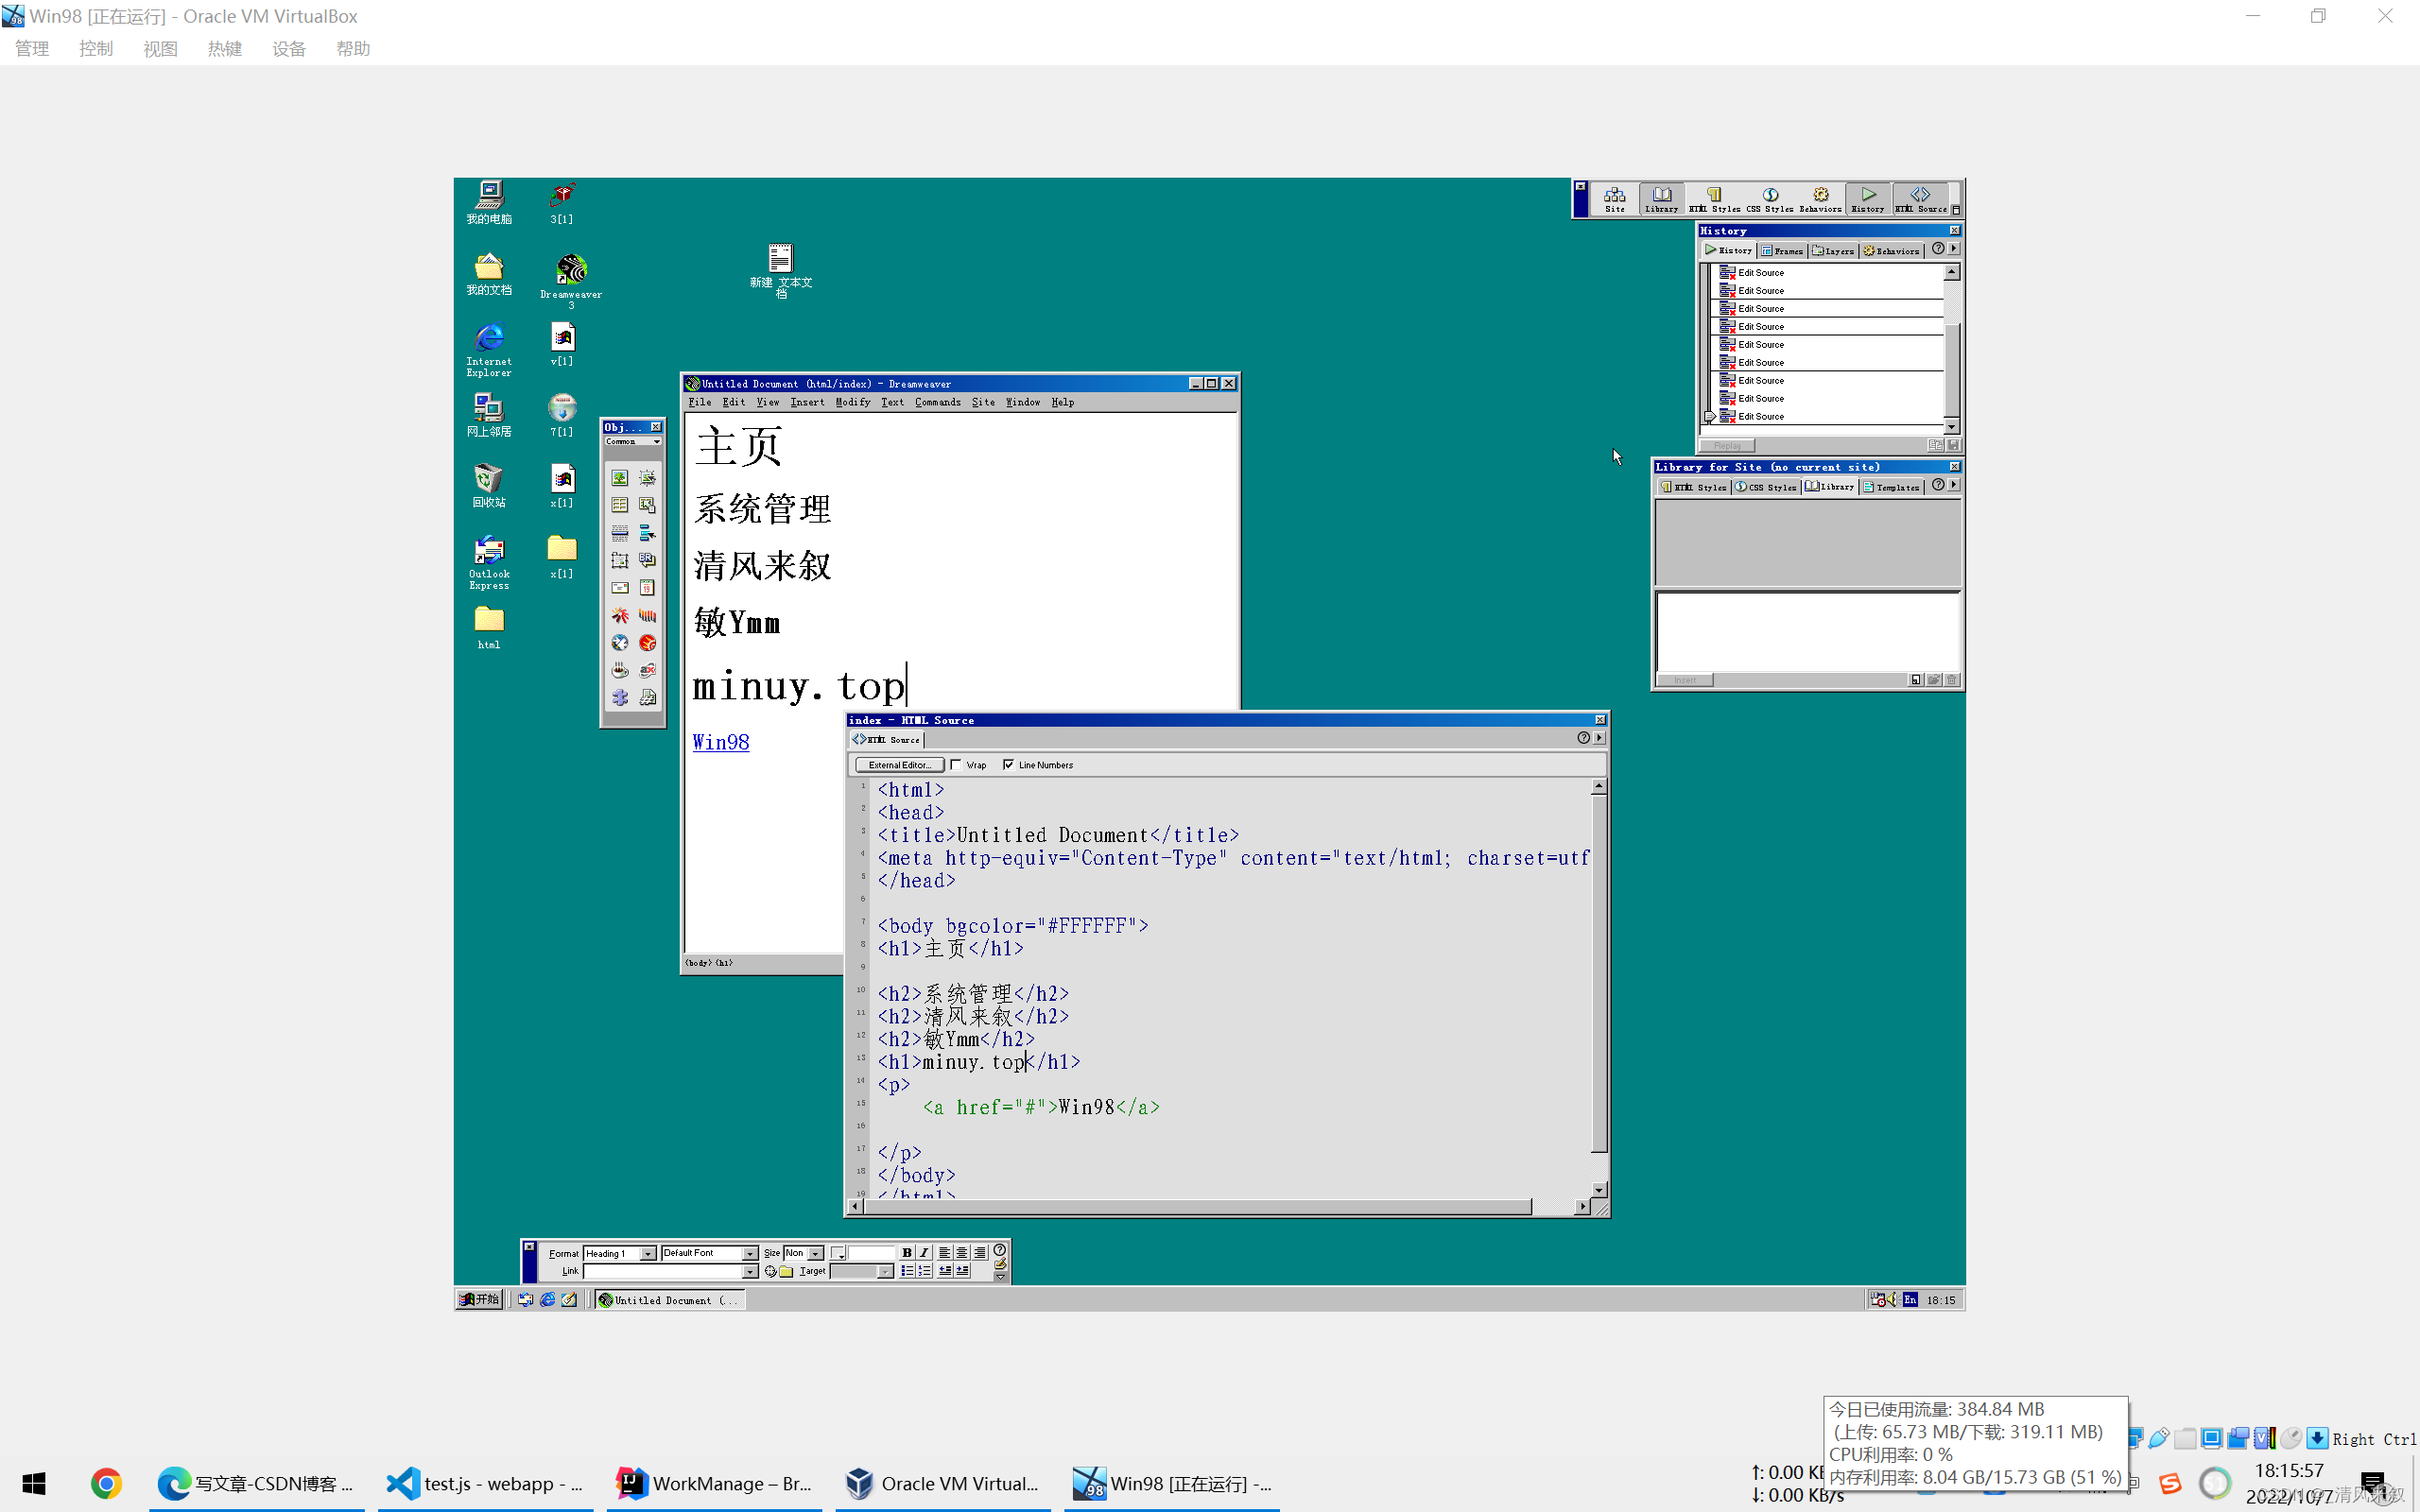Open Site window from launcher
The width and height of the screenshot is (2420, 1512).
pos(1614,199)
